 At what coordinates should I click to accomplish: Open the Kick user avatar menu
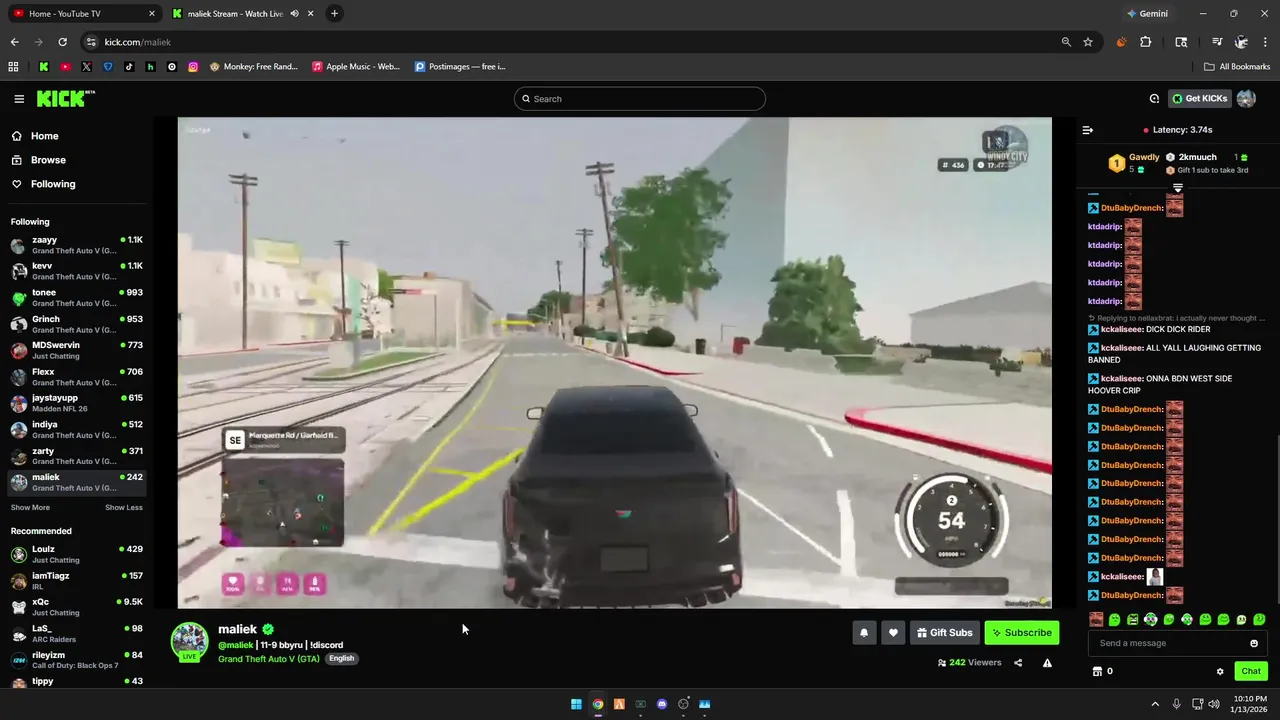click(1246, 99)
